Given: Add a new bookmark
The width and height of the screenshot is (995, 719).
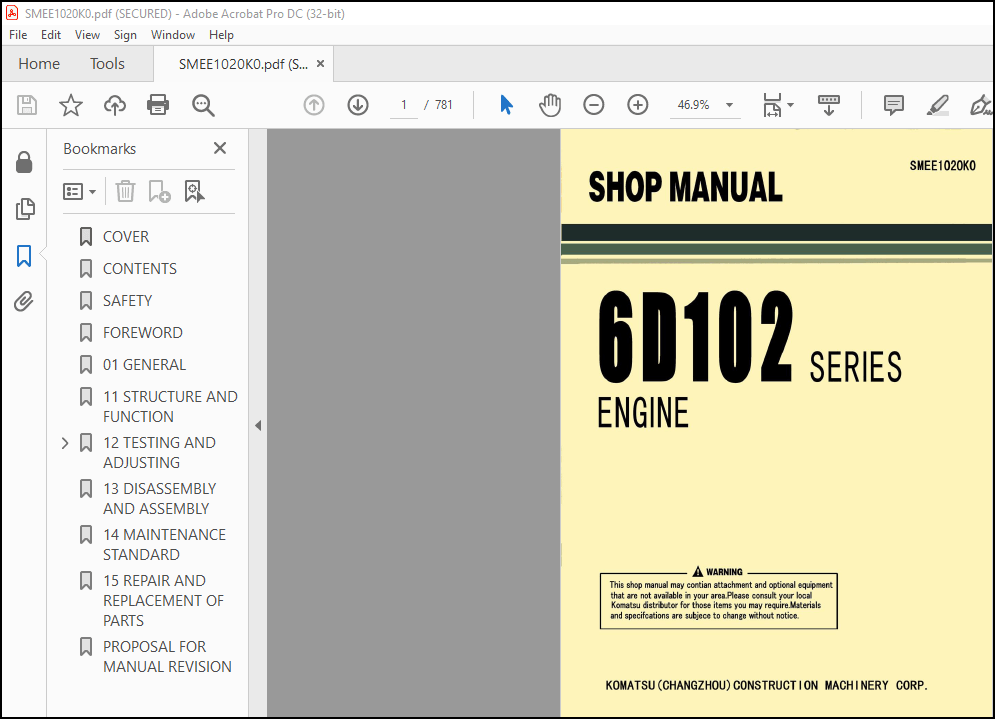Looking at the screenshot, I should tap(159, 191).
